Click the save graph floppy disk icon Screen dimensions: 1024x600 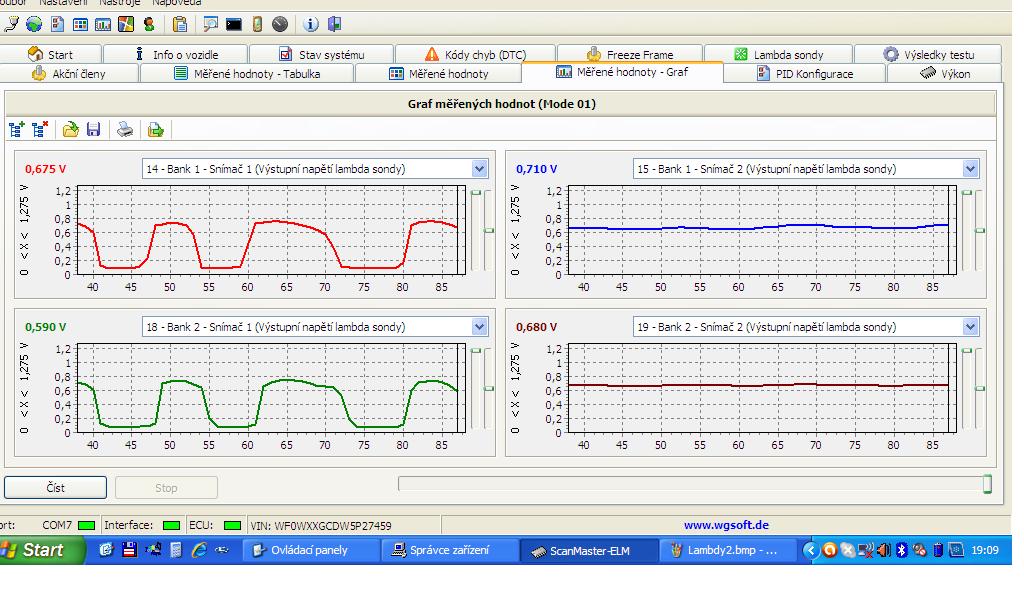(94, 129)
